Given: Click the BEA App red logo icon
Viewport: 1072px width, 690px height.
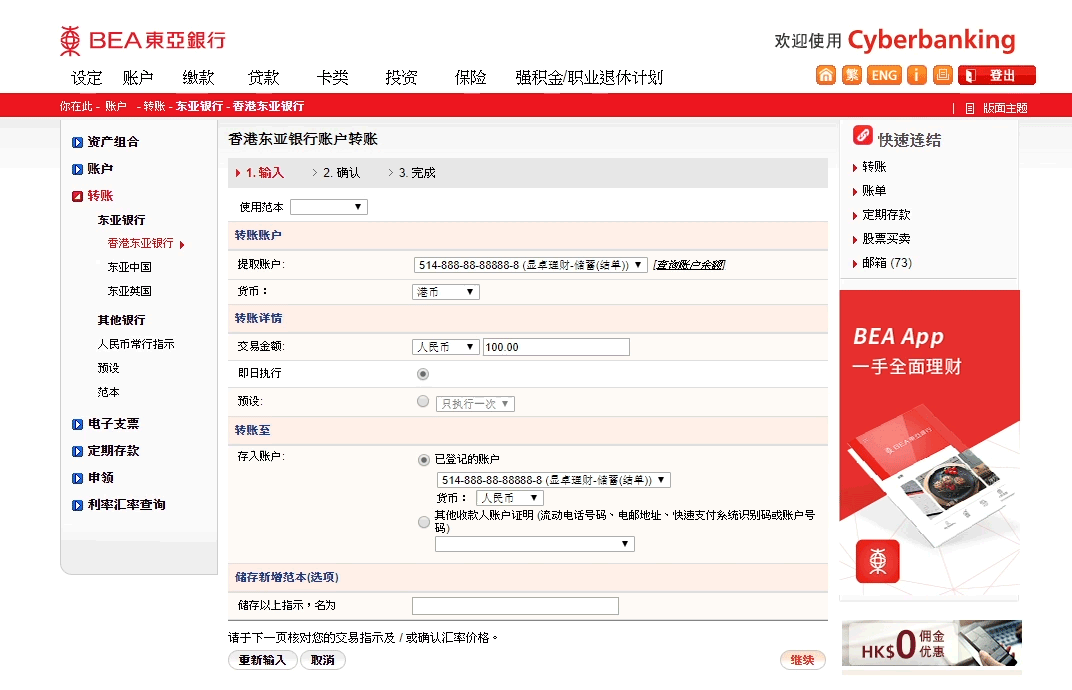Looking at the screenshot, I should click(878, 561).
